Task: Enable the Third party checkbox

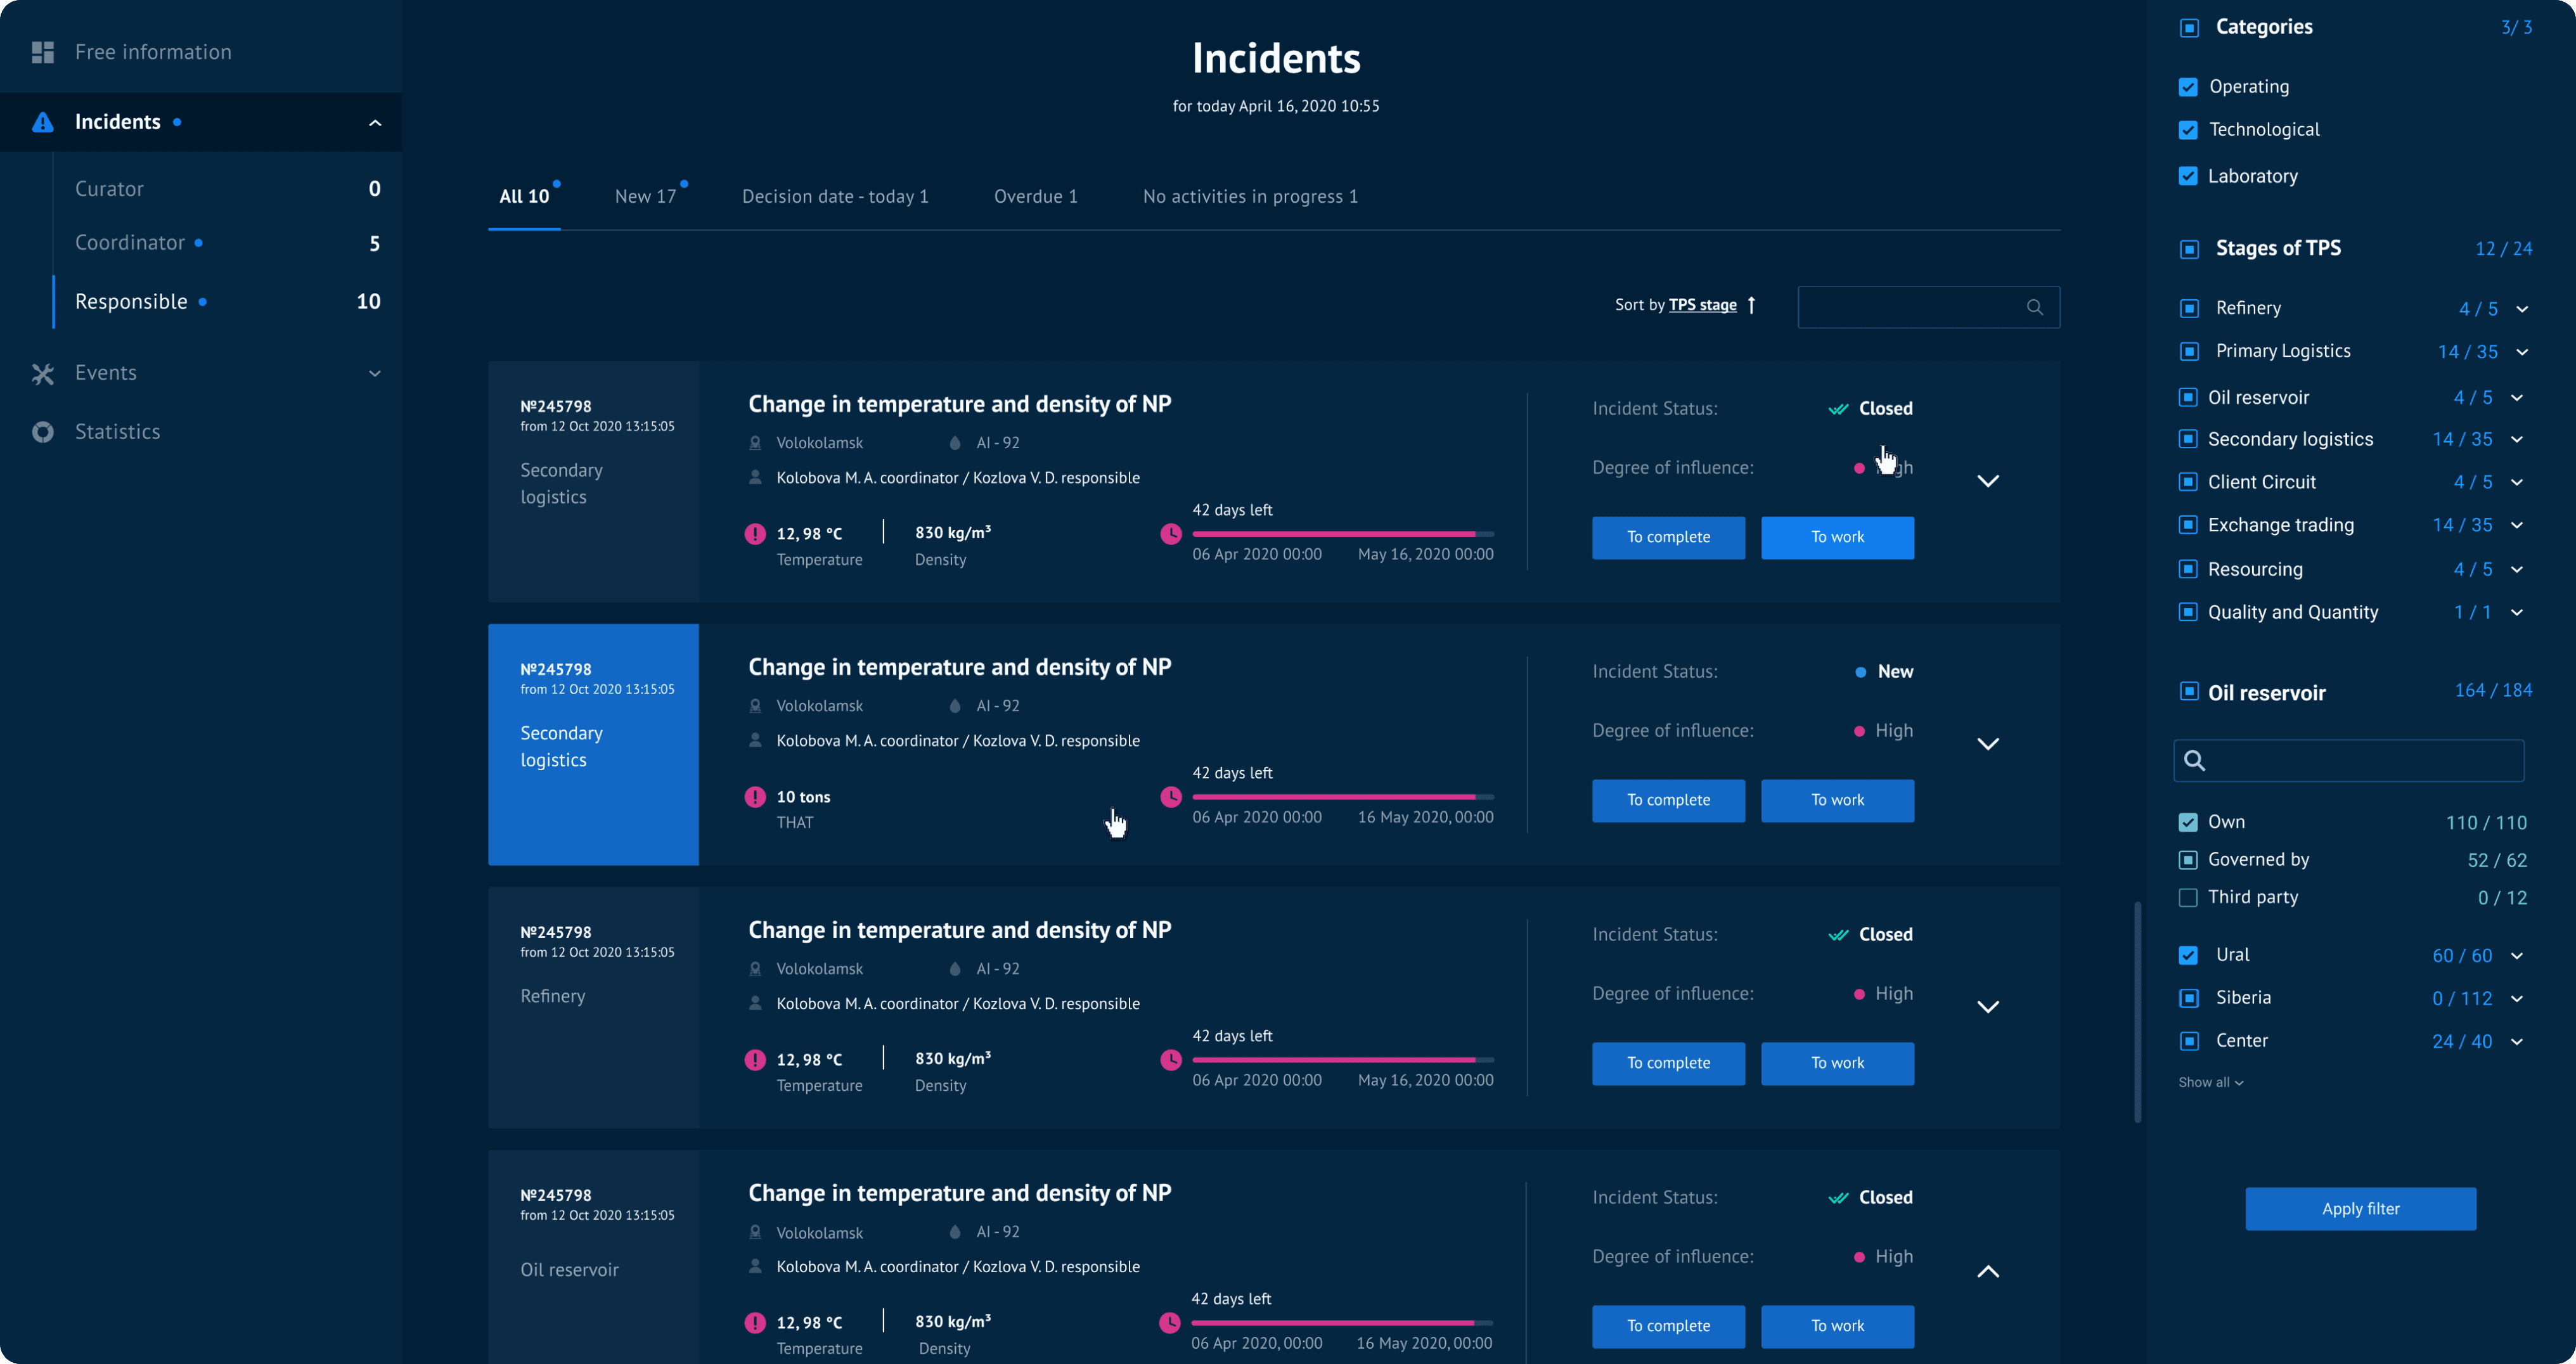Action: (x=2188, y=898)
